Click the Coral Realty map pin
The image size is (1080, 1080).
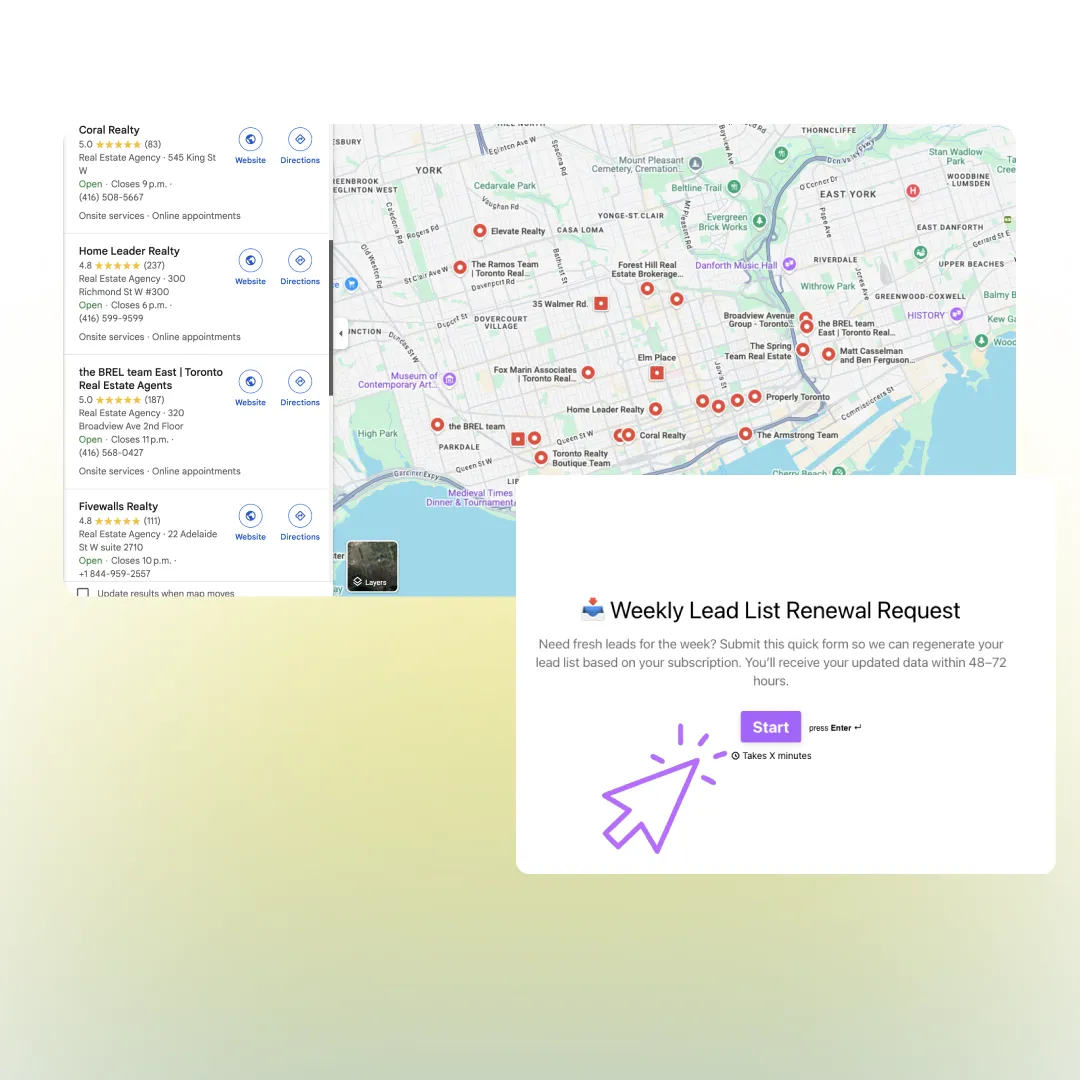628,435
